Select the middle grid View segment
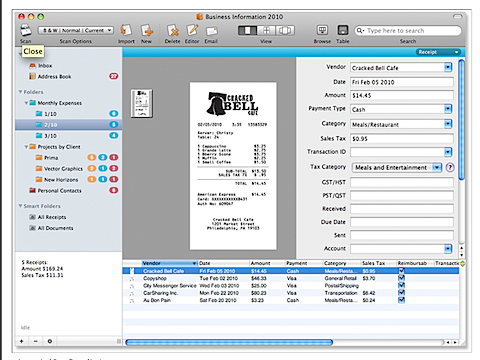The height and width of the screenshot is (360, 480). (x=266, y=31)
